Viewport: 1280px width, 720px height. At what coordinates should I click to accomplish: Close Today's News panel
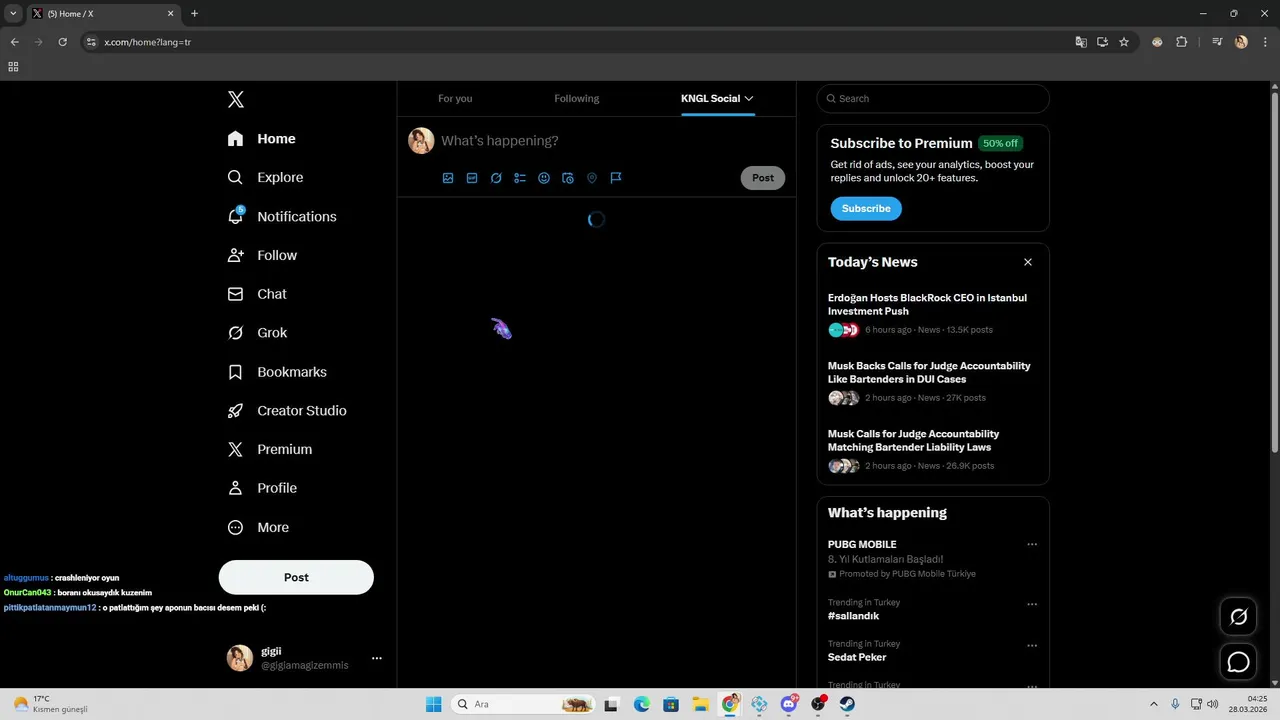tap(1028, 262)
